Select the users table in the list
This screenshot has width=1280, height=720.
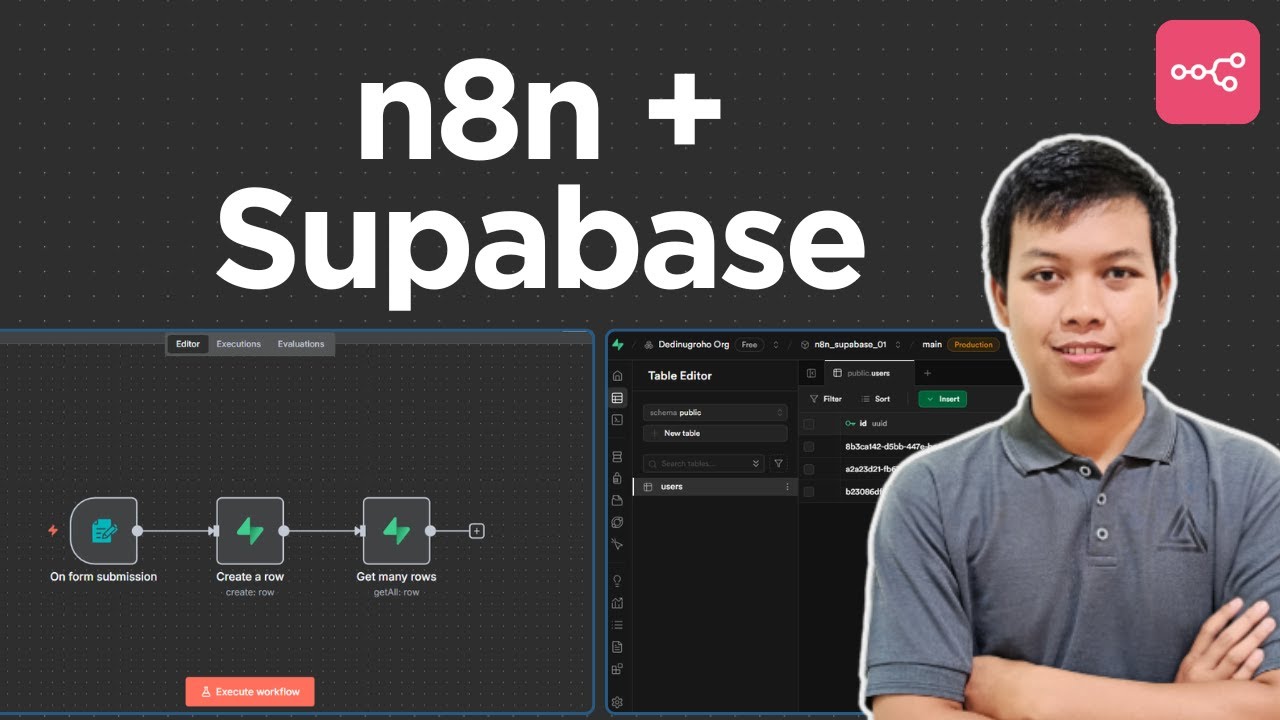tap(713, 487)
